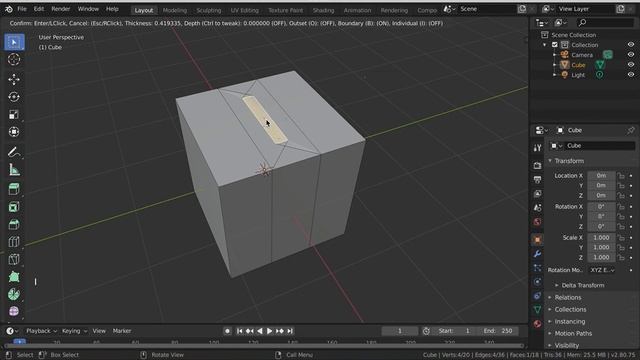Image resolution: width=640 pixels, height=360 pixels.
Task: Pin the Cube properties panel
Action: (x=631, y=130)
